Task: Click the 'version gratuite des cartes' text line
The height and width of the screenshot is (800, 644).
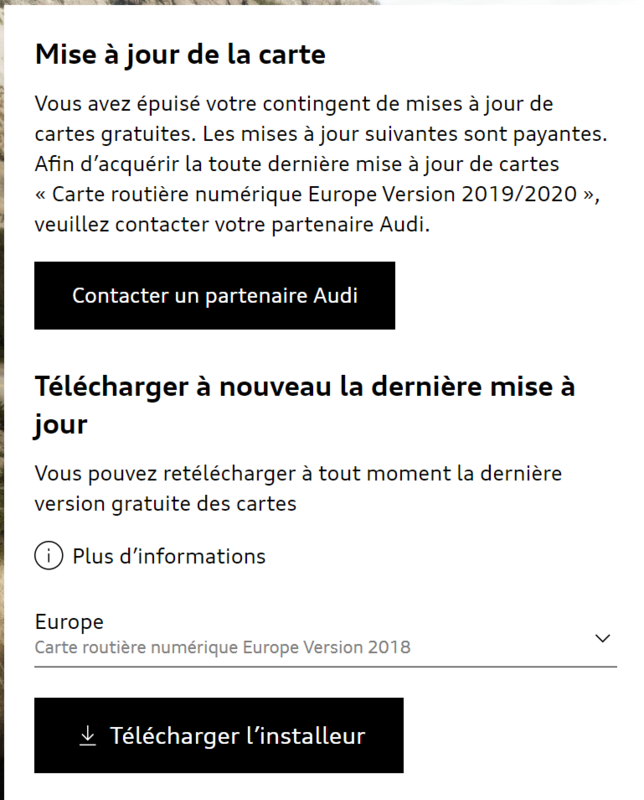Action: (x=165, y=503)
